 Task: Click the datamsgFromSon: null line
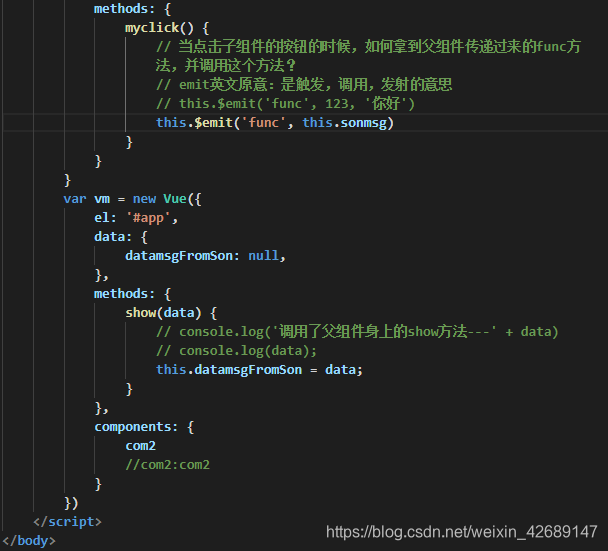[x=205, y=256]
